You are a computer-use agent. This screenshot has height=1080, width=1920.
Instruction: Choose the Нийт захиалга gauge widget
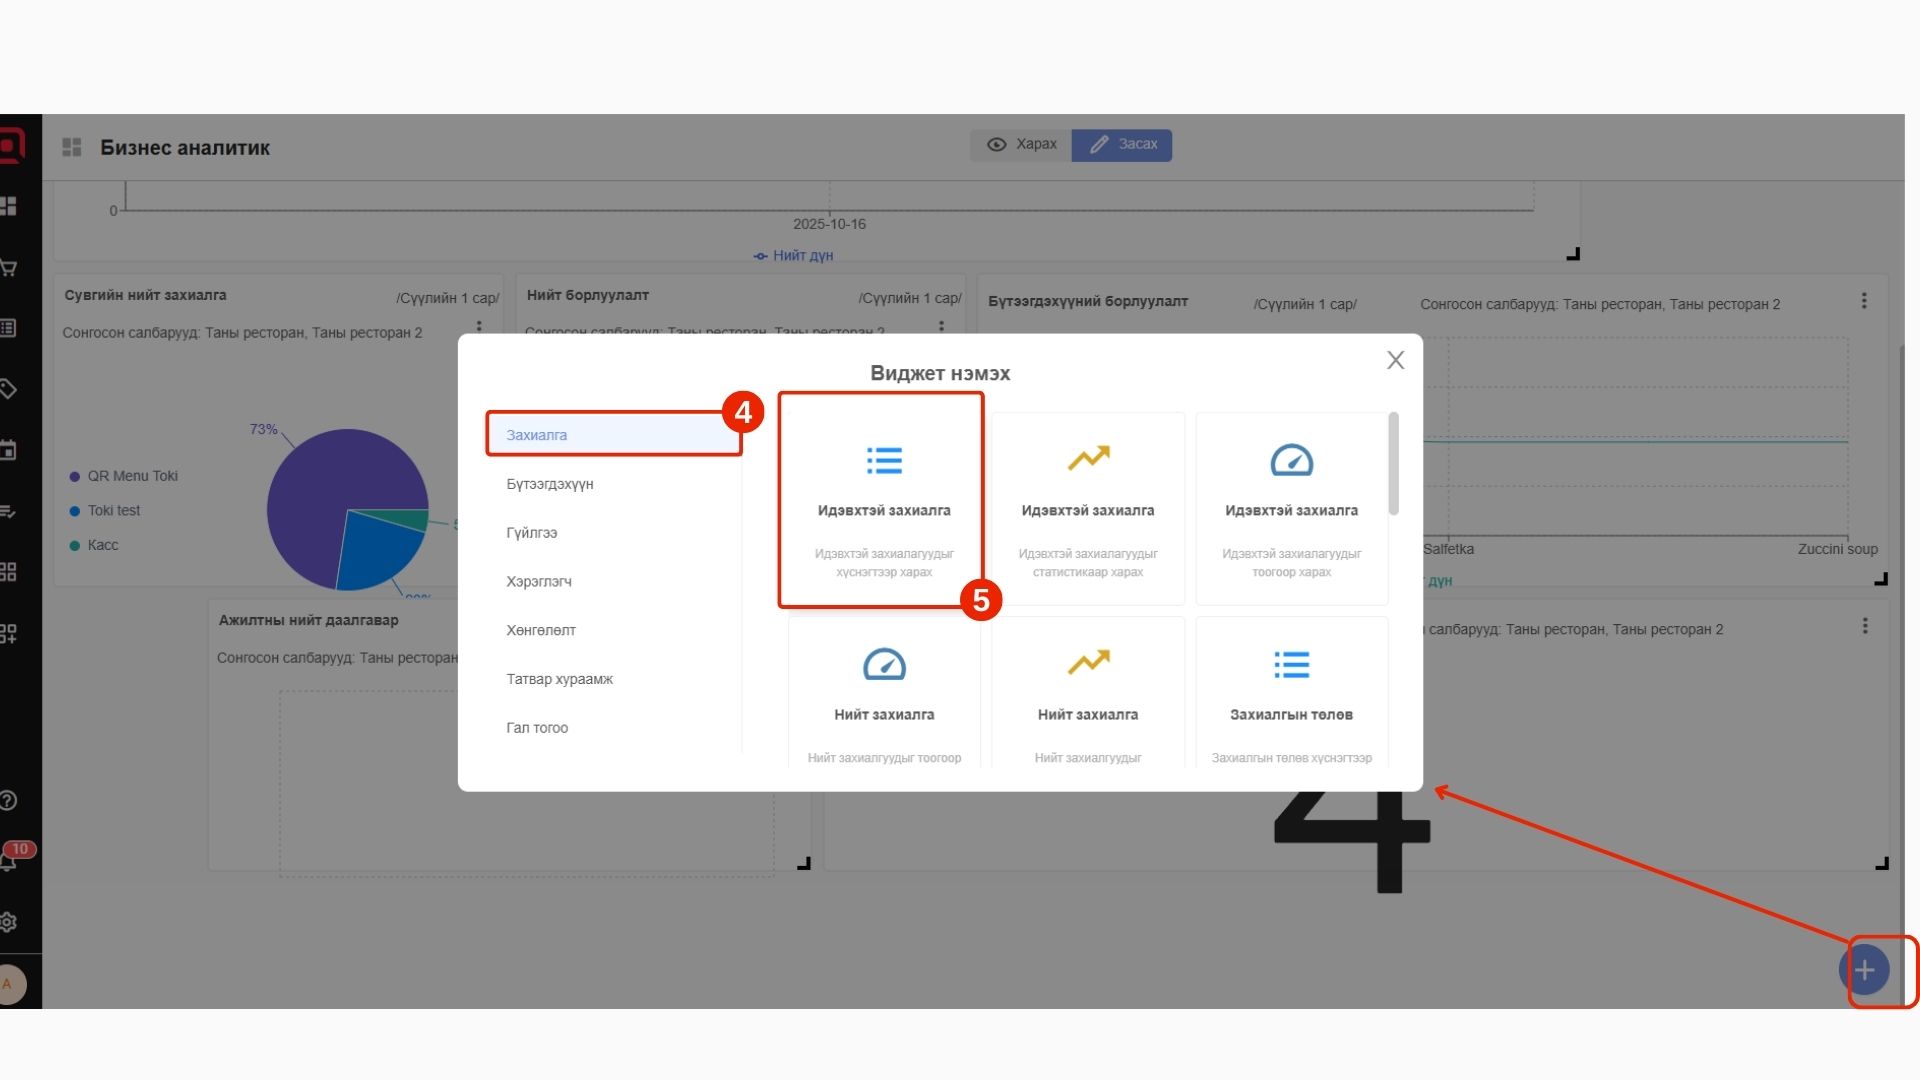tap(884, 692)
